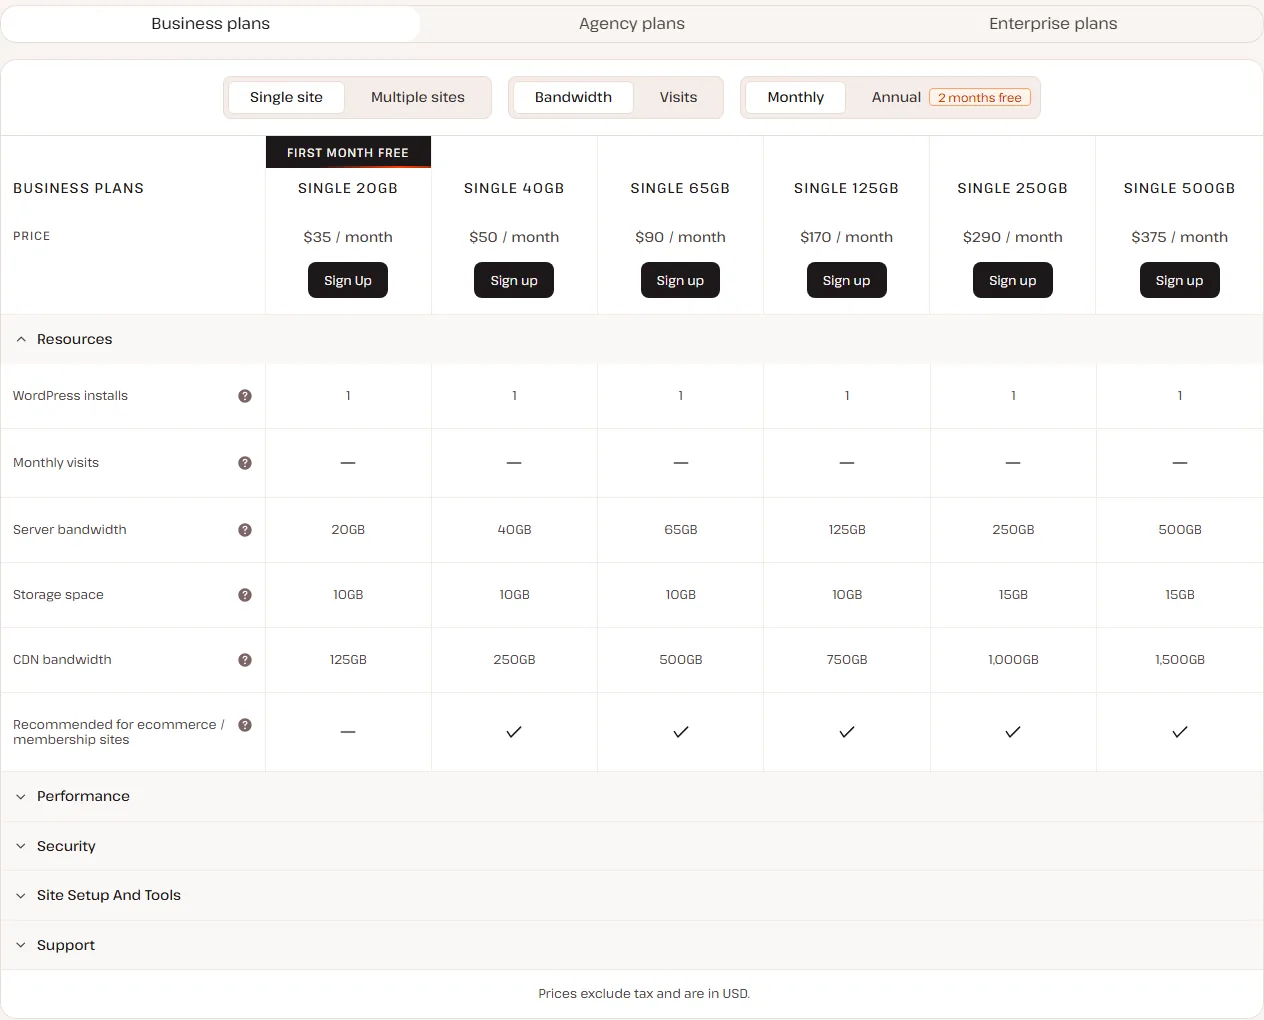Click the $50 / month price

tap(514, 237)
